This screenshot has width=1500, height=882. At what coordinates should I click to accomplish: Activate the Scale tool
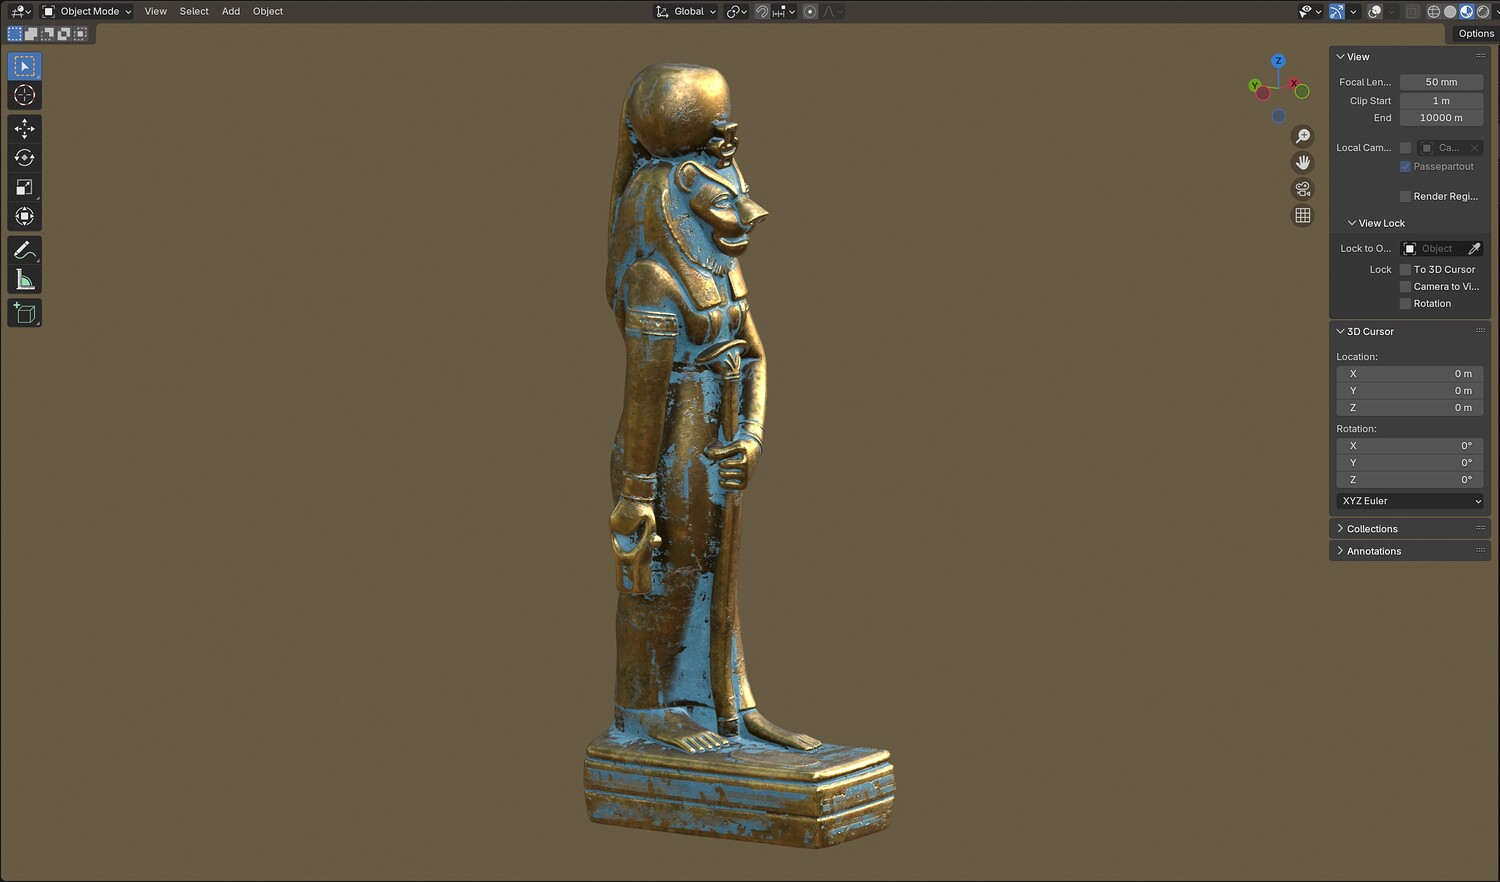tap(25, 187)
